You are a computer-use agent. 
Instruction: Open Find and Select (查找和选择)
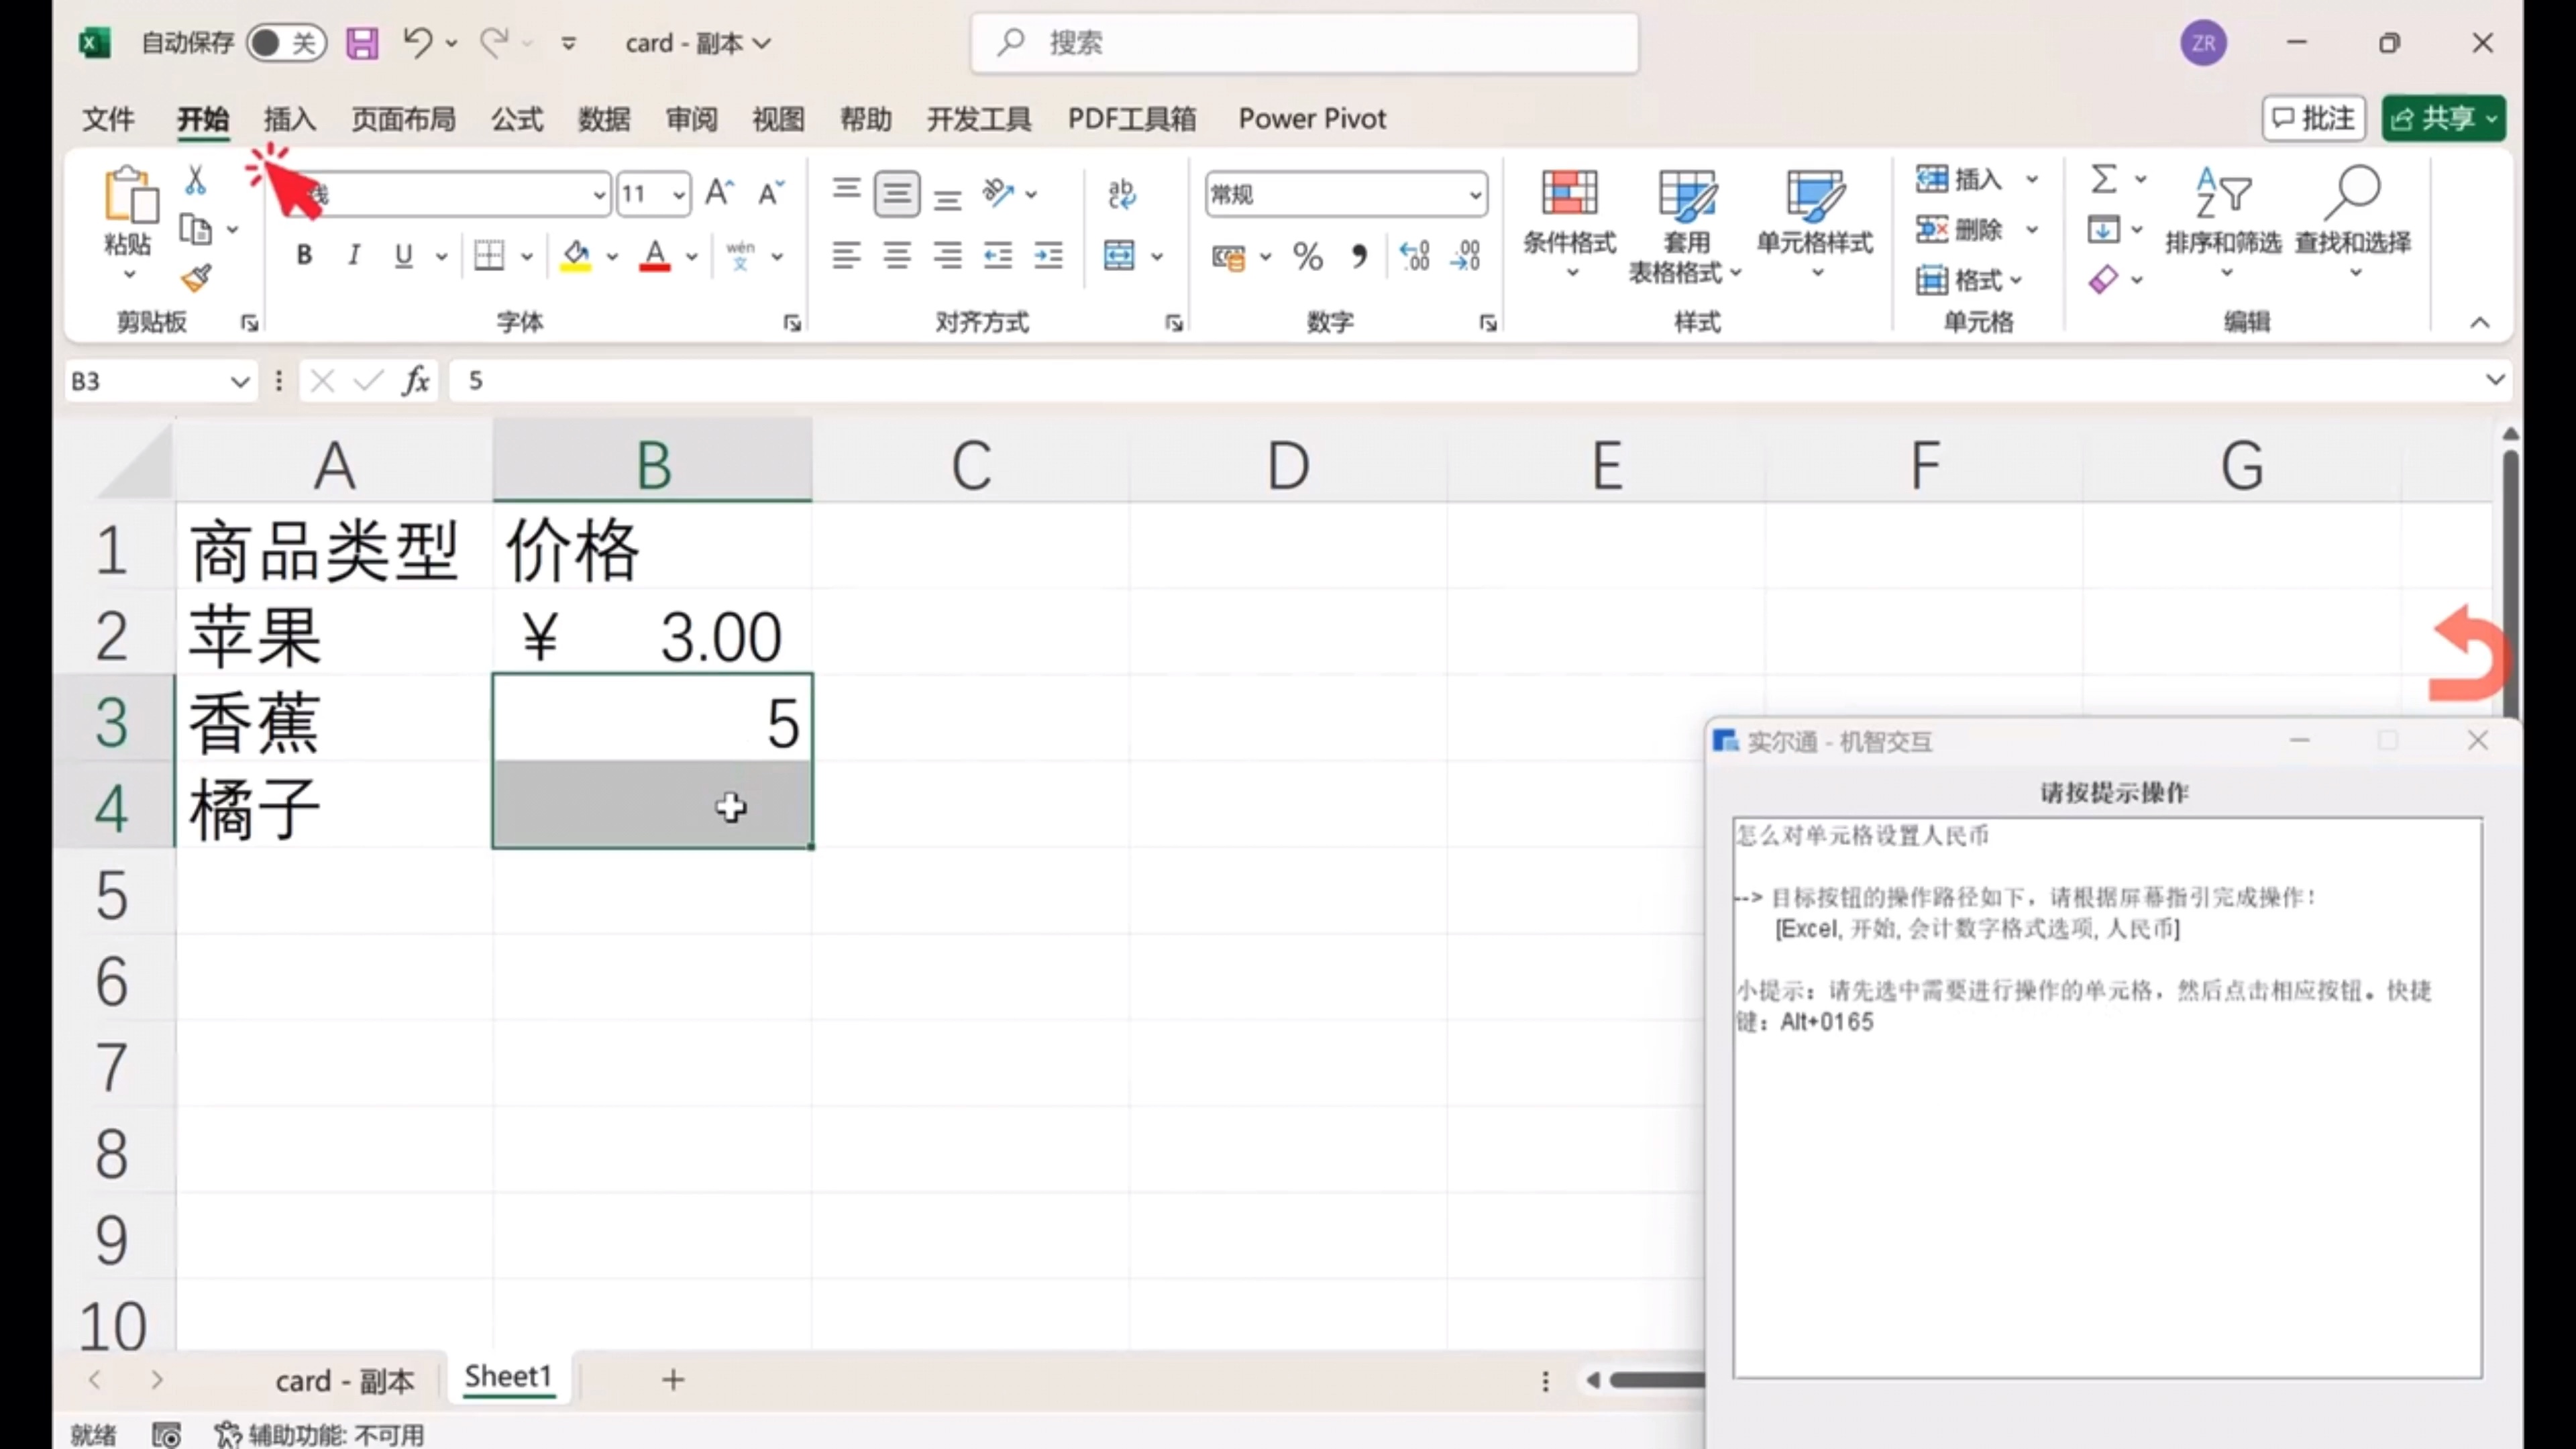pyautogui.click(x=2353, y=223)
